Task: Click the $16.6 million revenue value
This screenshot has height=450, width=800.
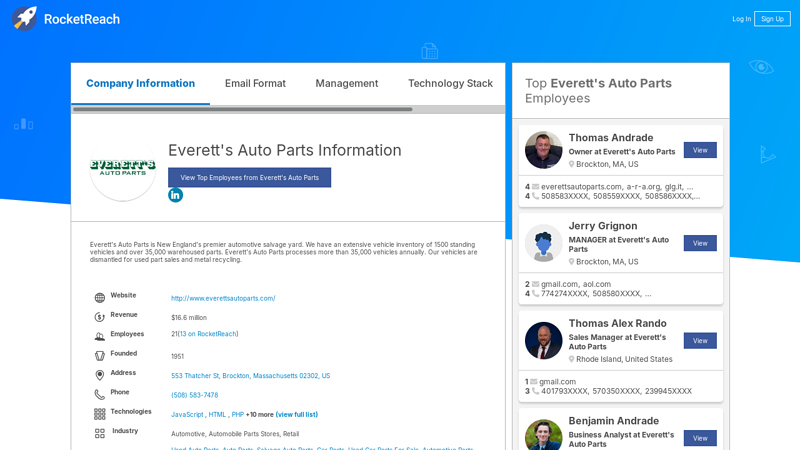Action: 189,317
